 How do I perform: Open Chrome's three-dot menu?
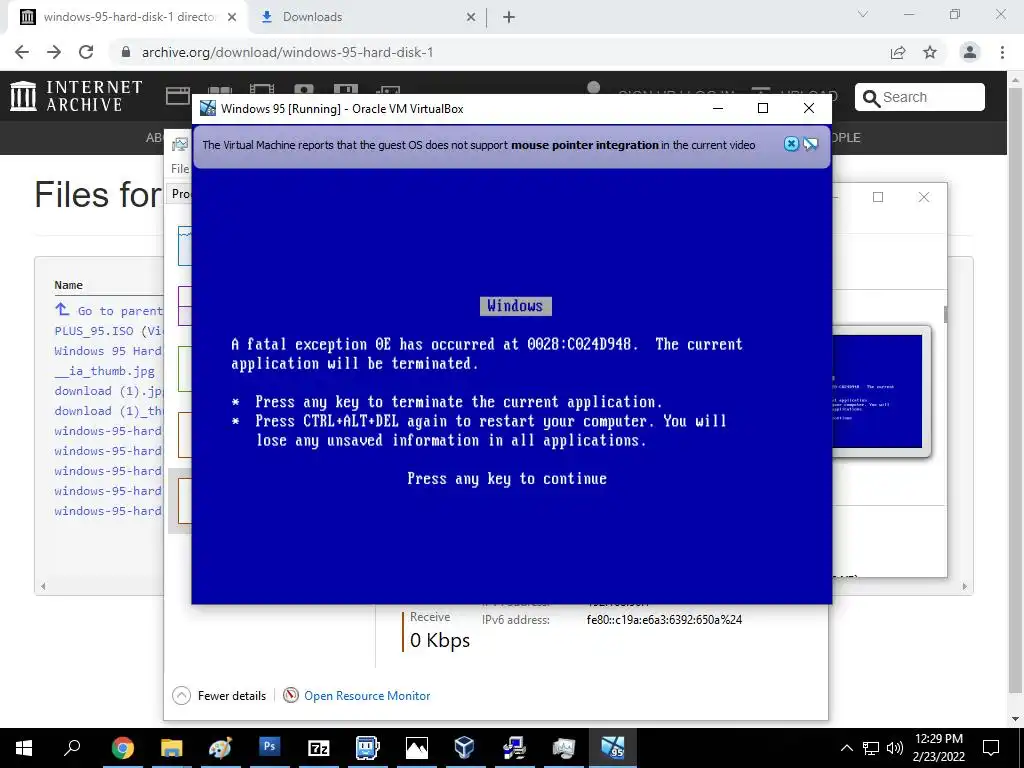[1002, 52]
